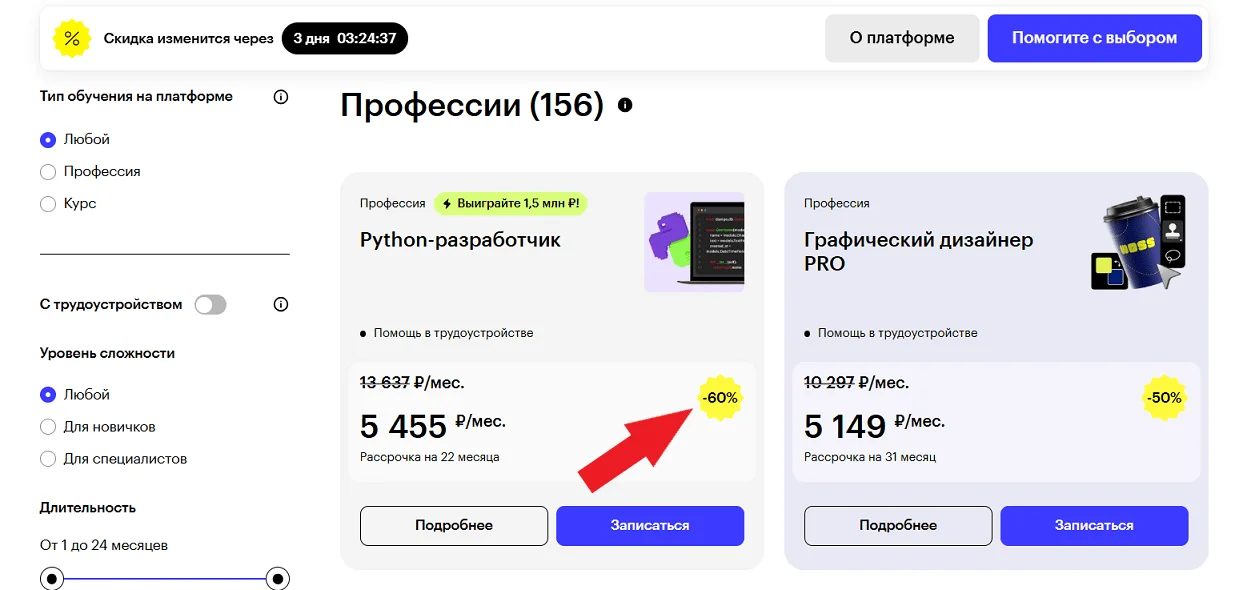Open info icon for Тип обучения на платформе
Viewport: 1243px width, 590px height.
click(x=281, y=97)
